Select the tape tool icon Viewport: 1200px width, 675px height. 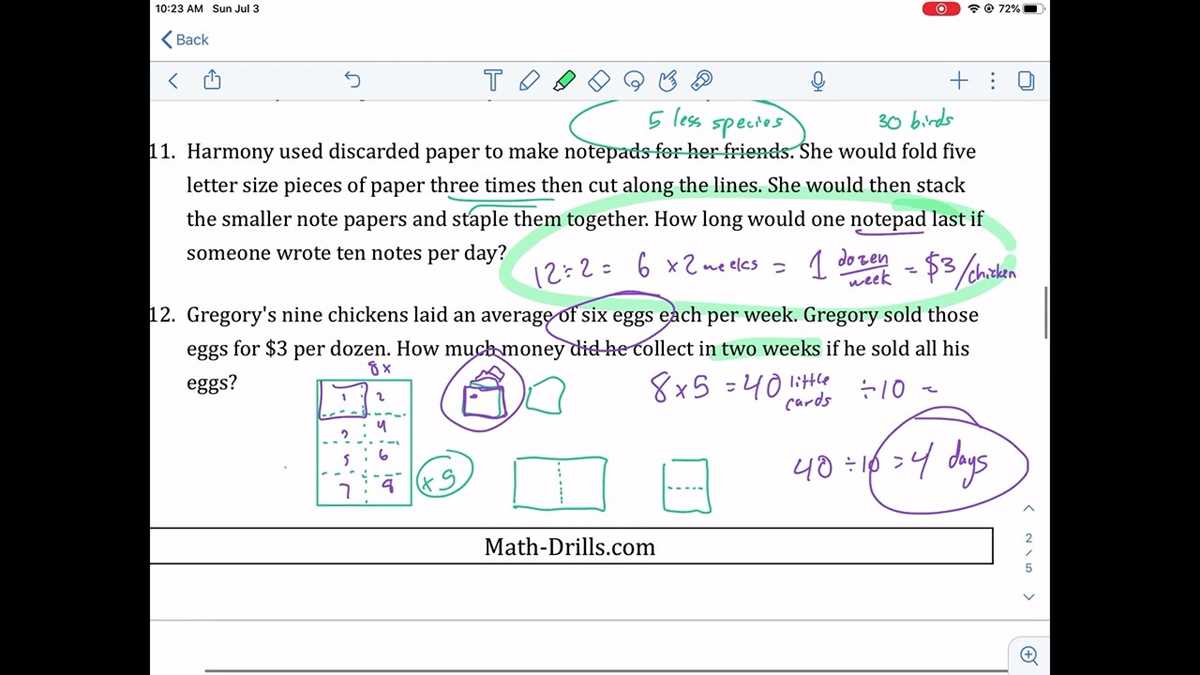(x=702, y=81)
